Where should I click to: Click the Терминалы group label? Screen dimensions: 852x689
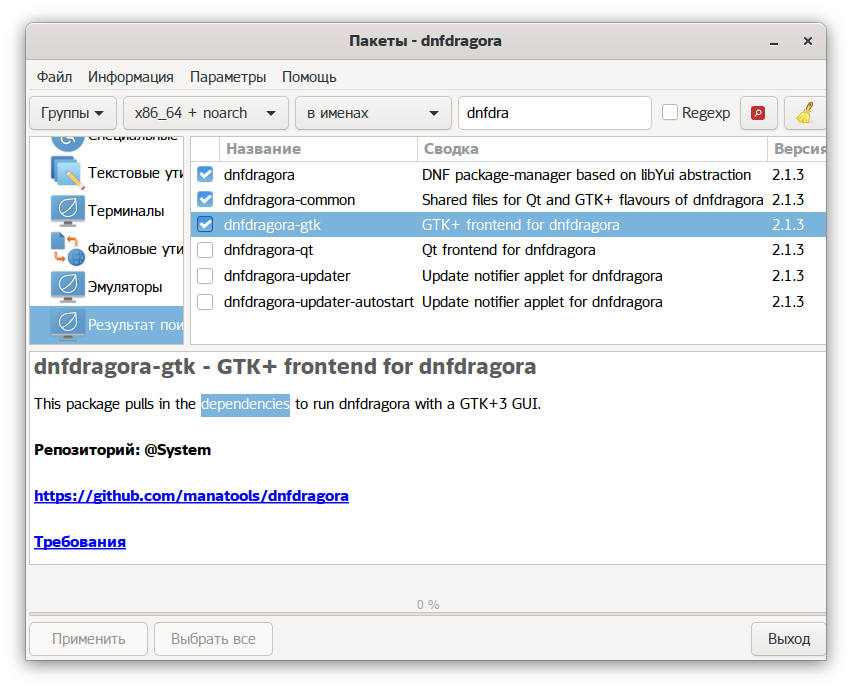[x=126, y=210]
